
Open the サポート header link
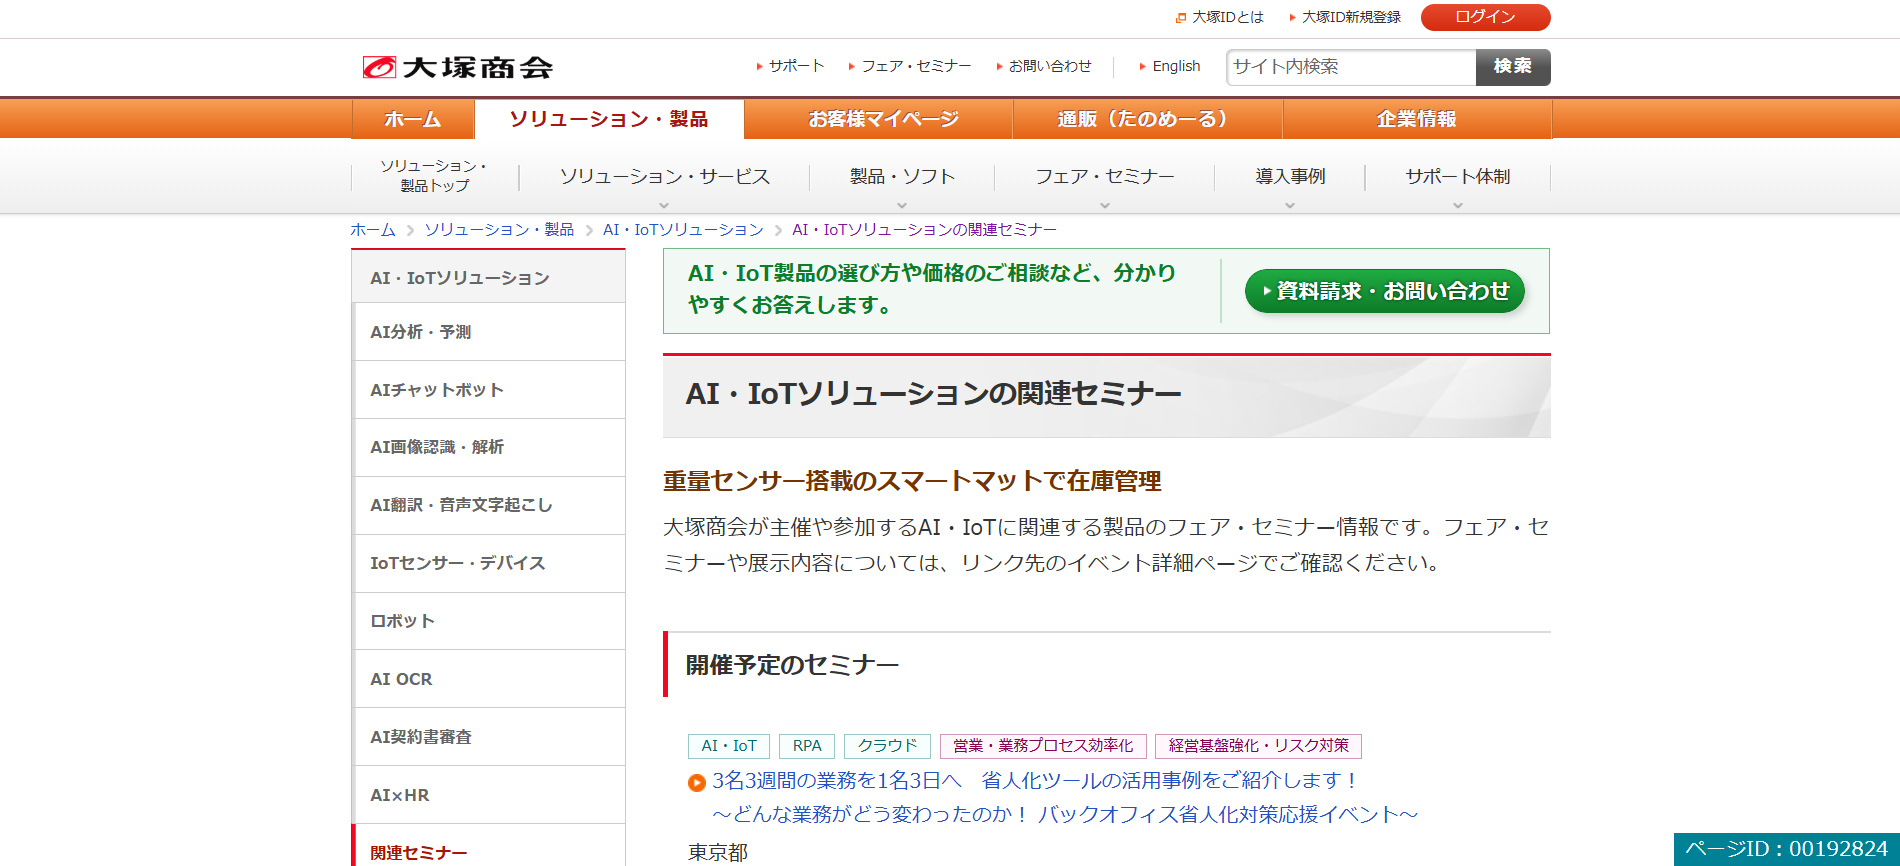tap(790, 66)
